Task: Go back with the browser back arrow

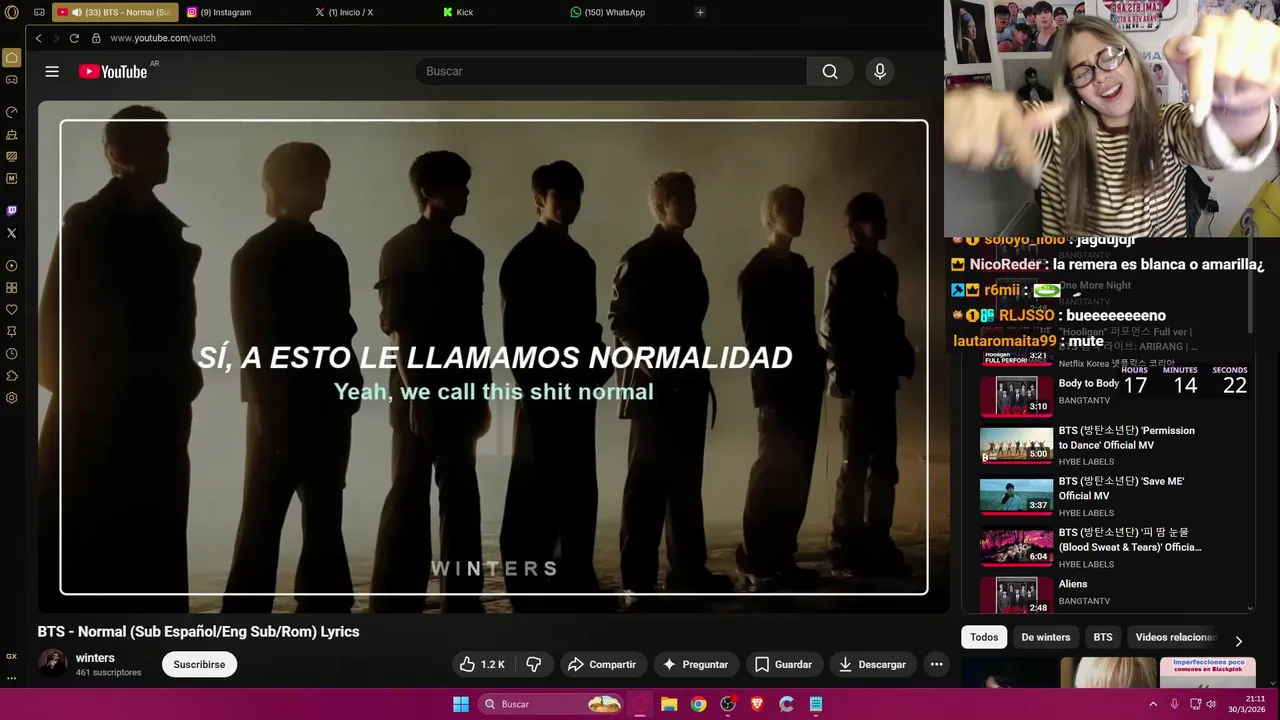Action: (x=38, y=38)
